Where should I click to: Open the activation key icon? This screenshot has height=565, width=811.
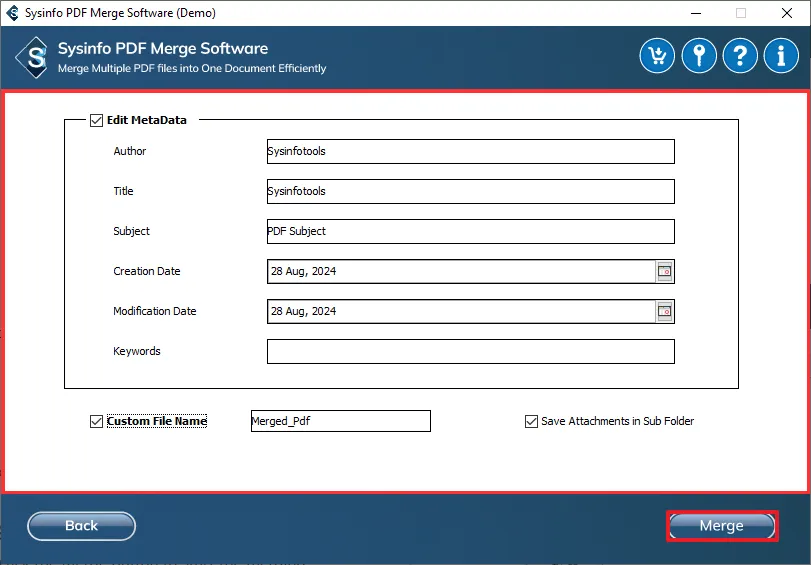coord(699,56)
